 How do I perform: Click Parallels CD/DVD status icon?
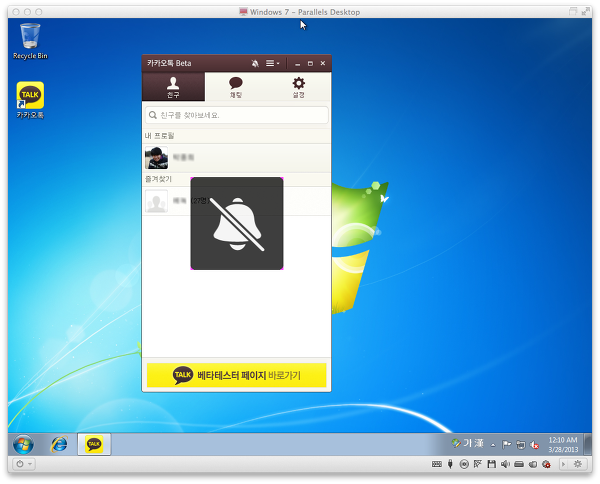point(464,464)
